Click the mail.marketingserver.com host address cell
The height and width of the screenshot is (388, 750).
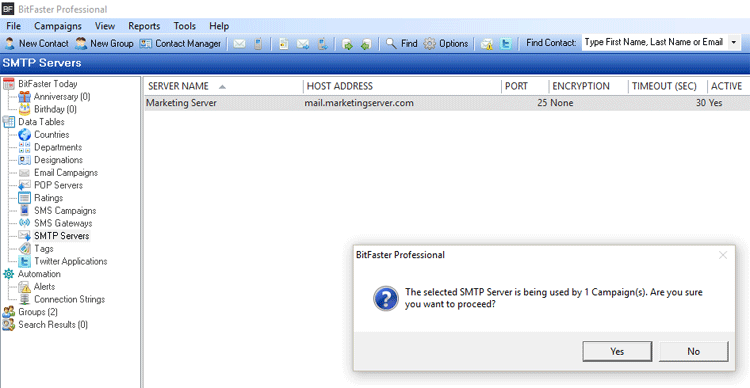pos(359,103)
